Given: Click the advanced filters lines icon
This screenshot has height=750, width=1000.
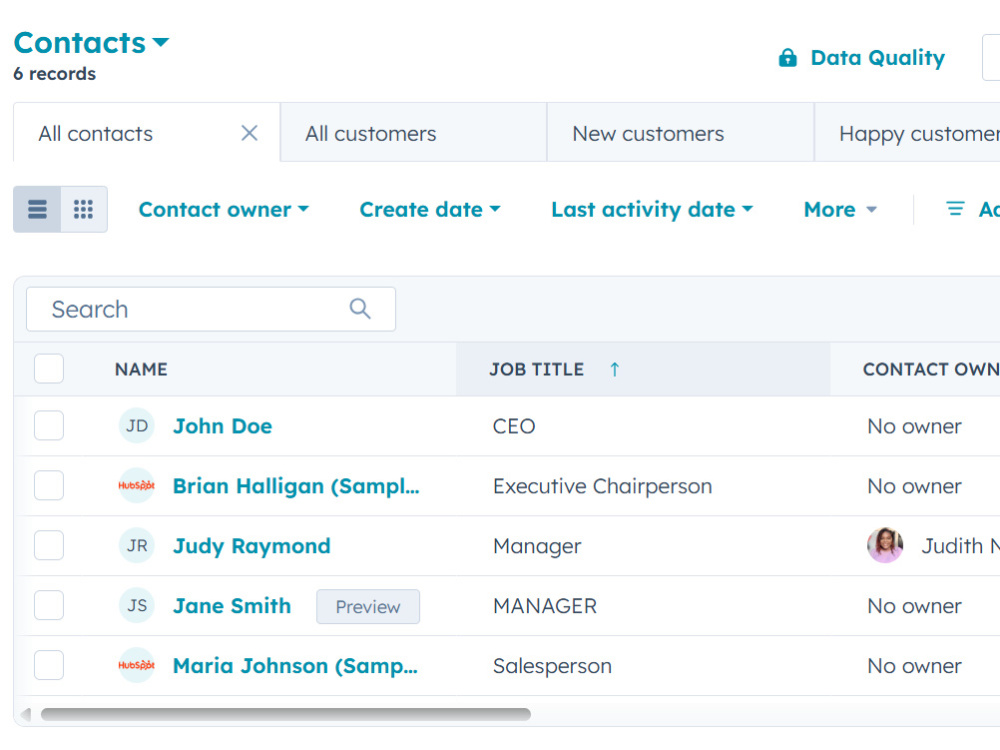Looking at the screenshot, I should pyautogui.click(x=955, y=209).
